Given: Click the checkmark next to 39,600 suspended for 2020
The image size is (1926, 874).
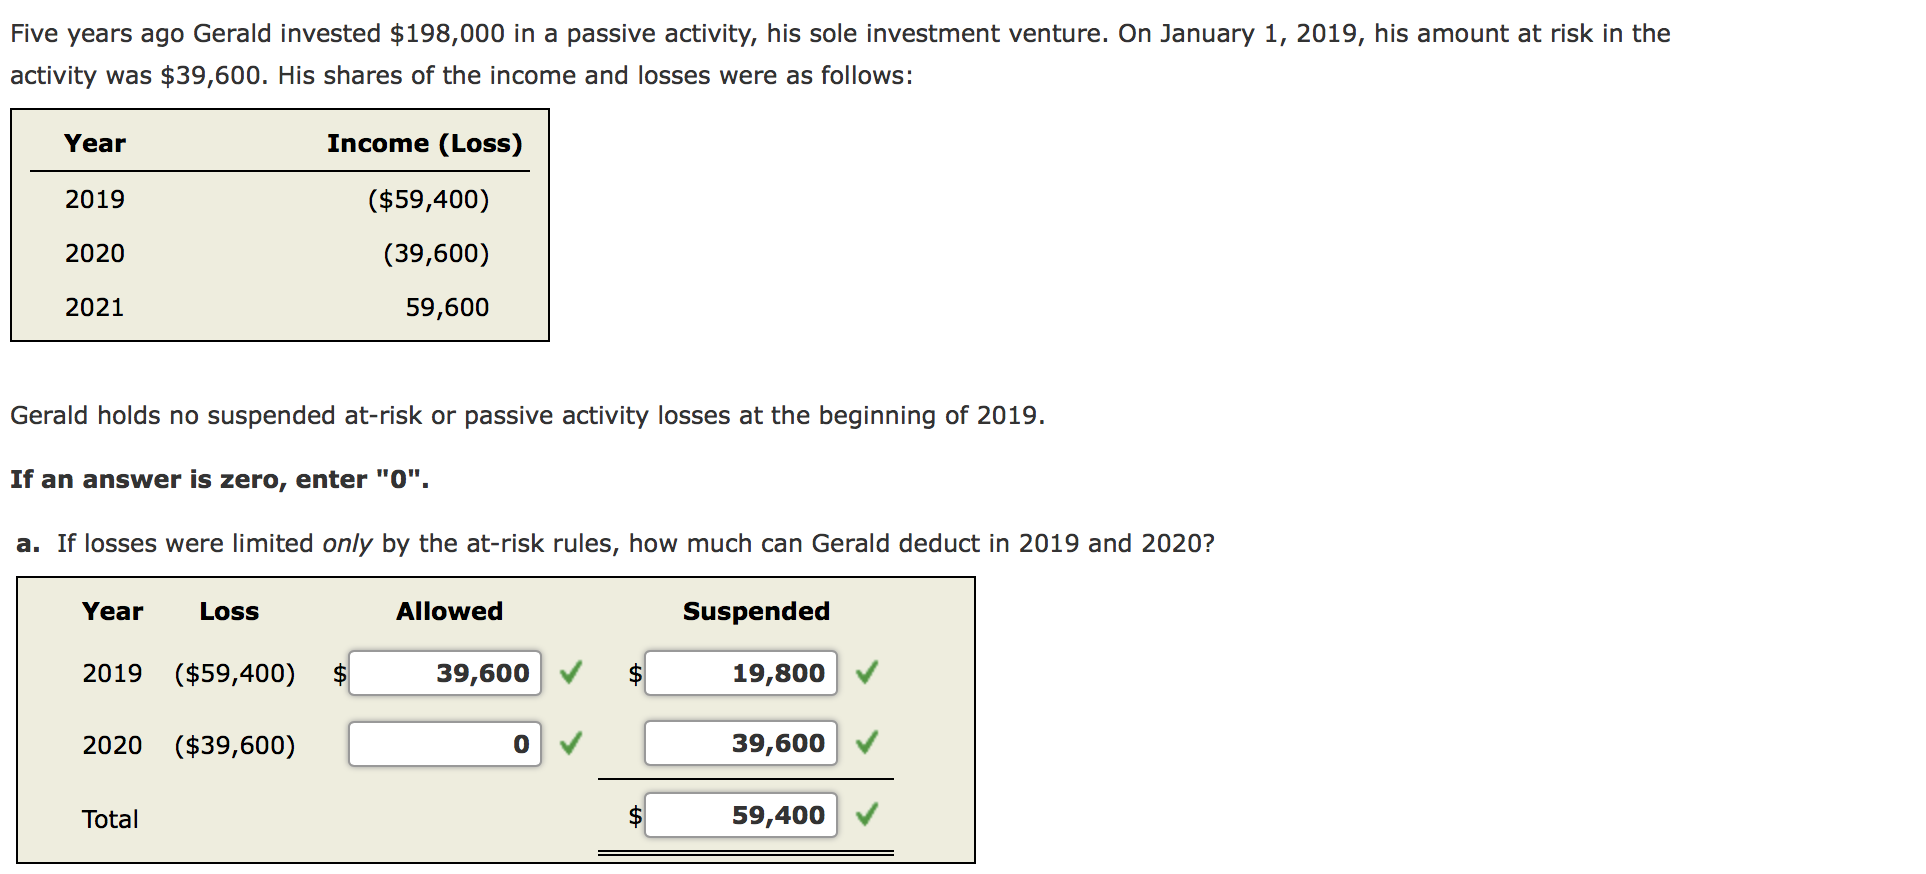Looking at the screenshot, I should (867, 744).
